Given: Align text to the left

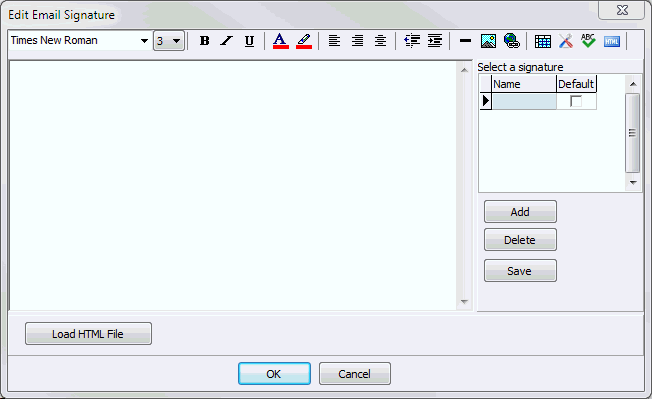Looking at the screenshot, I should coord(334,41).
